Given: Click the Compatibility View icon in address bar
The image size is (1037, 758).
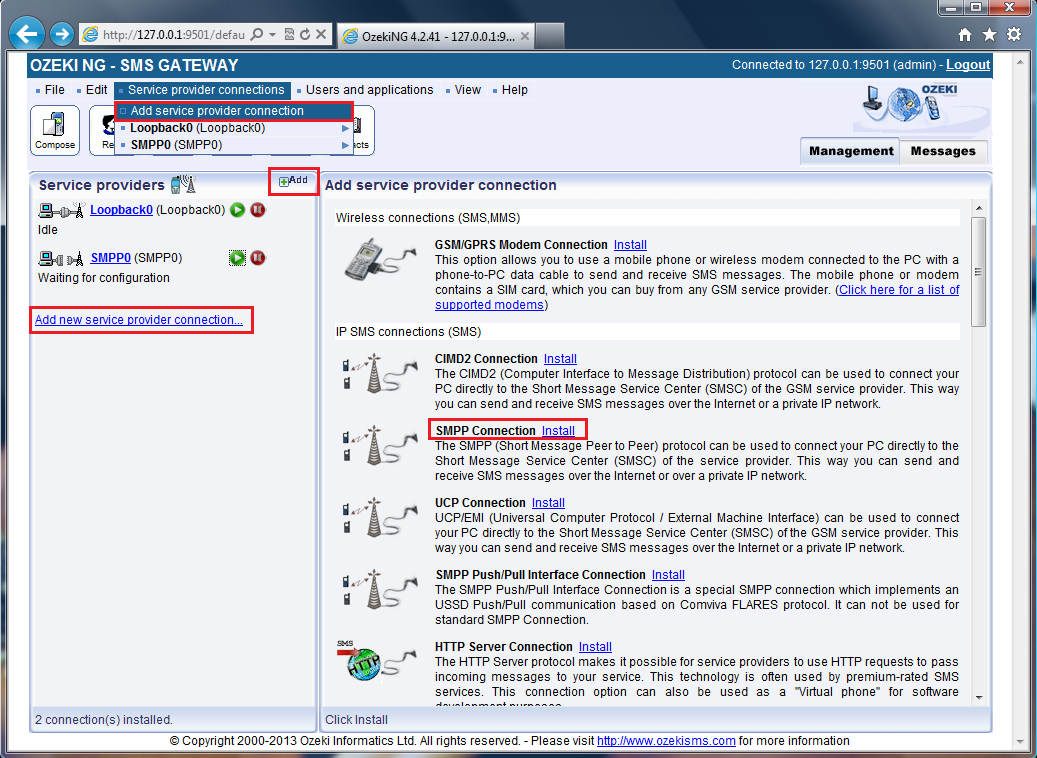Looking at the screenshot, I should [x=289, y=34].
